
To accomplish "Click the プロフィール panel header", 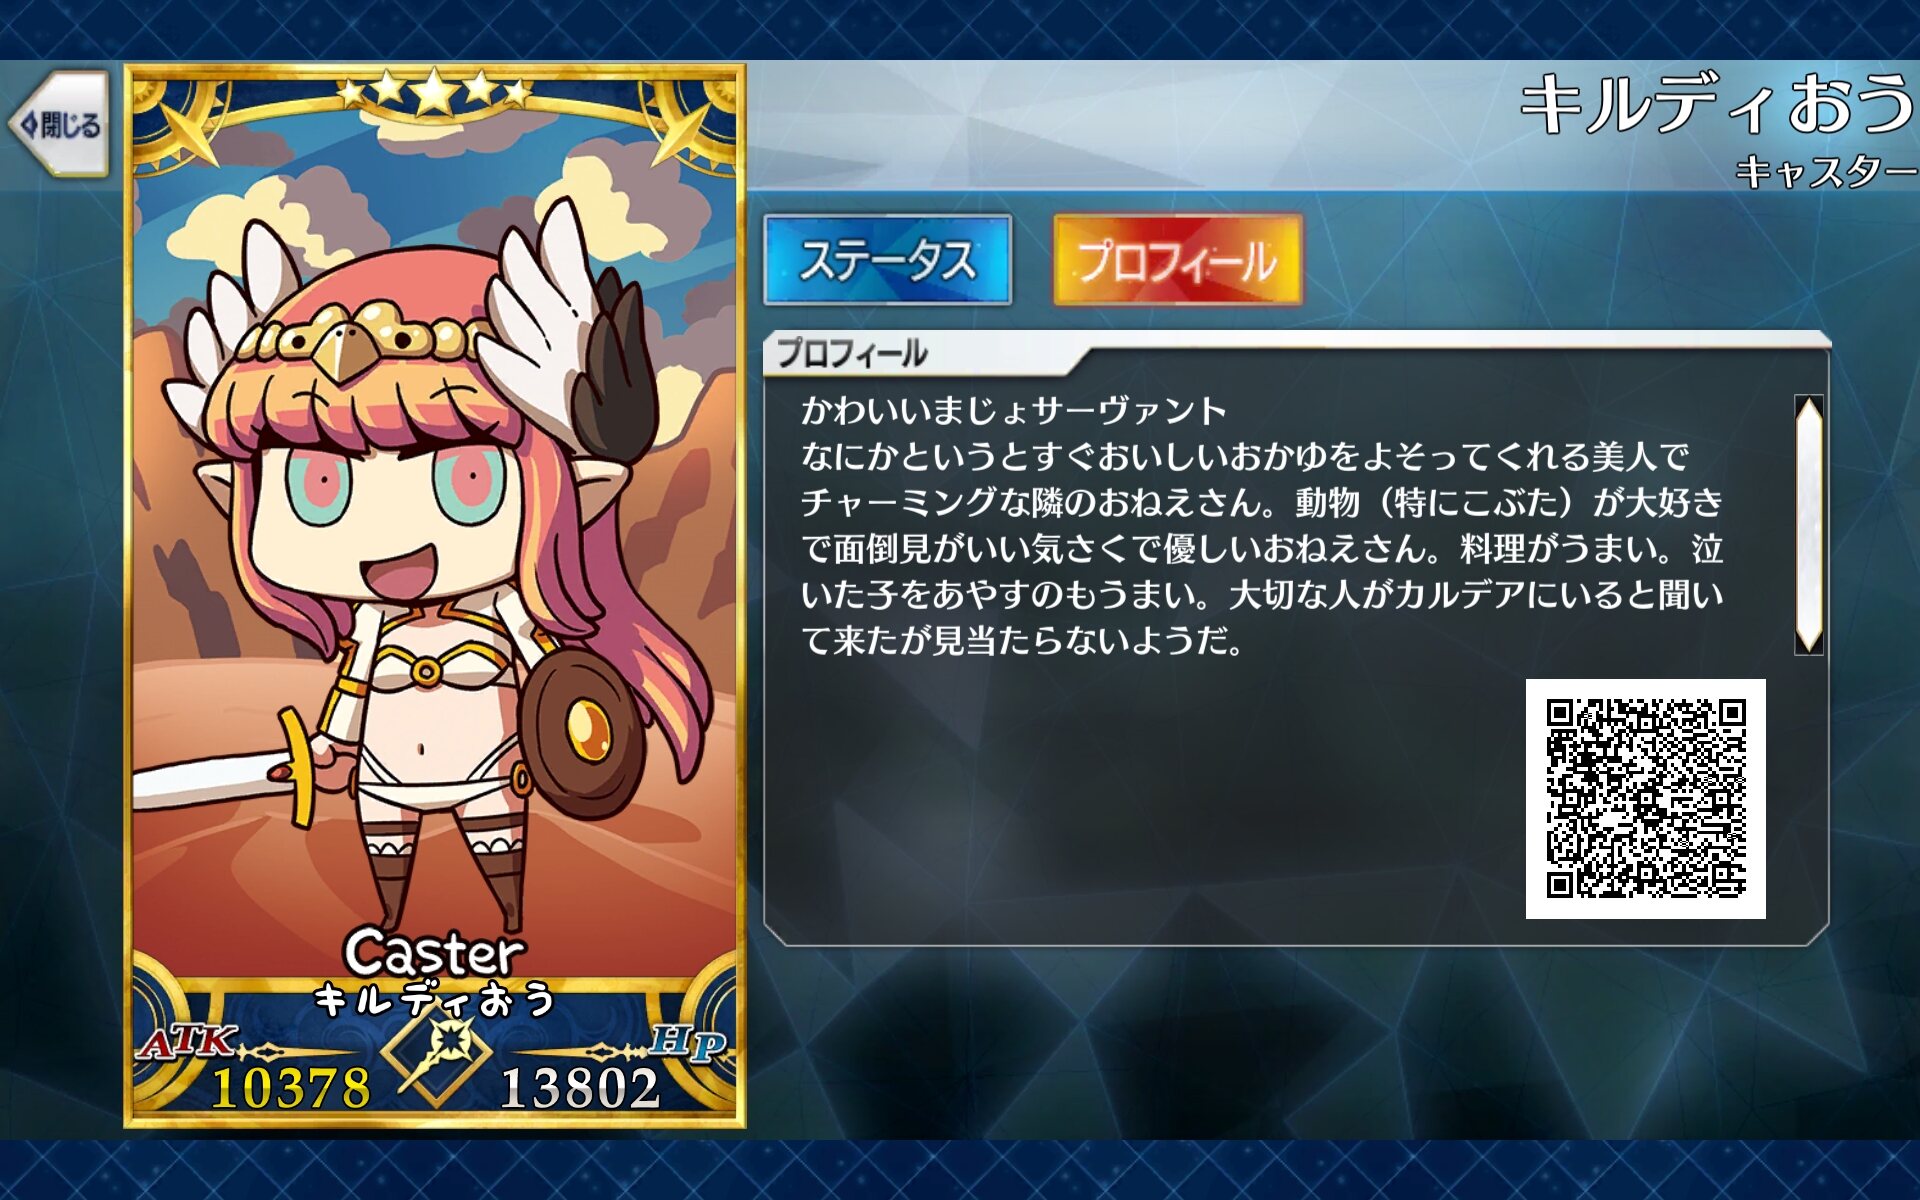I will point(852,353).
